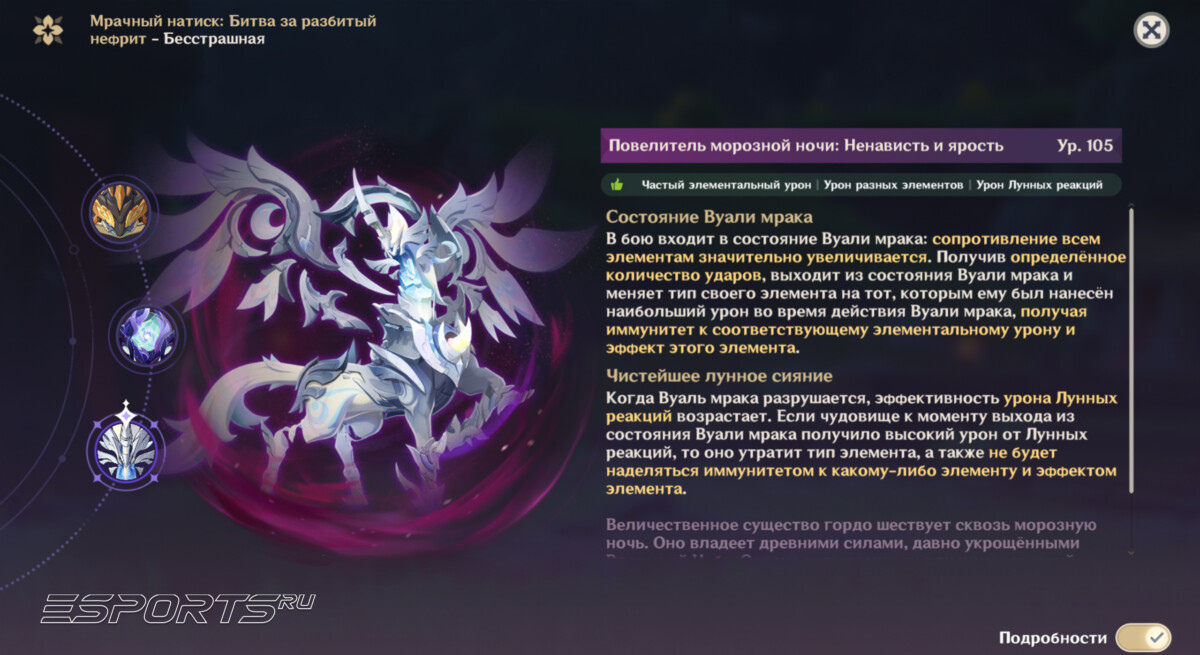Select the white winged beast boss icon
Screen dimensions: 1200x655
coord(124,448)
